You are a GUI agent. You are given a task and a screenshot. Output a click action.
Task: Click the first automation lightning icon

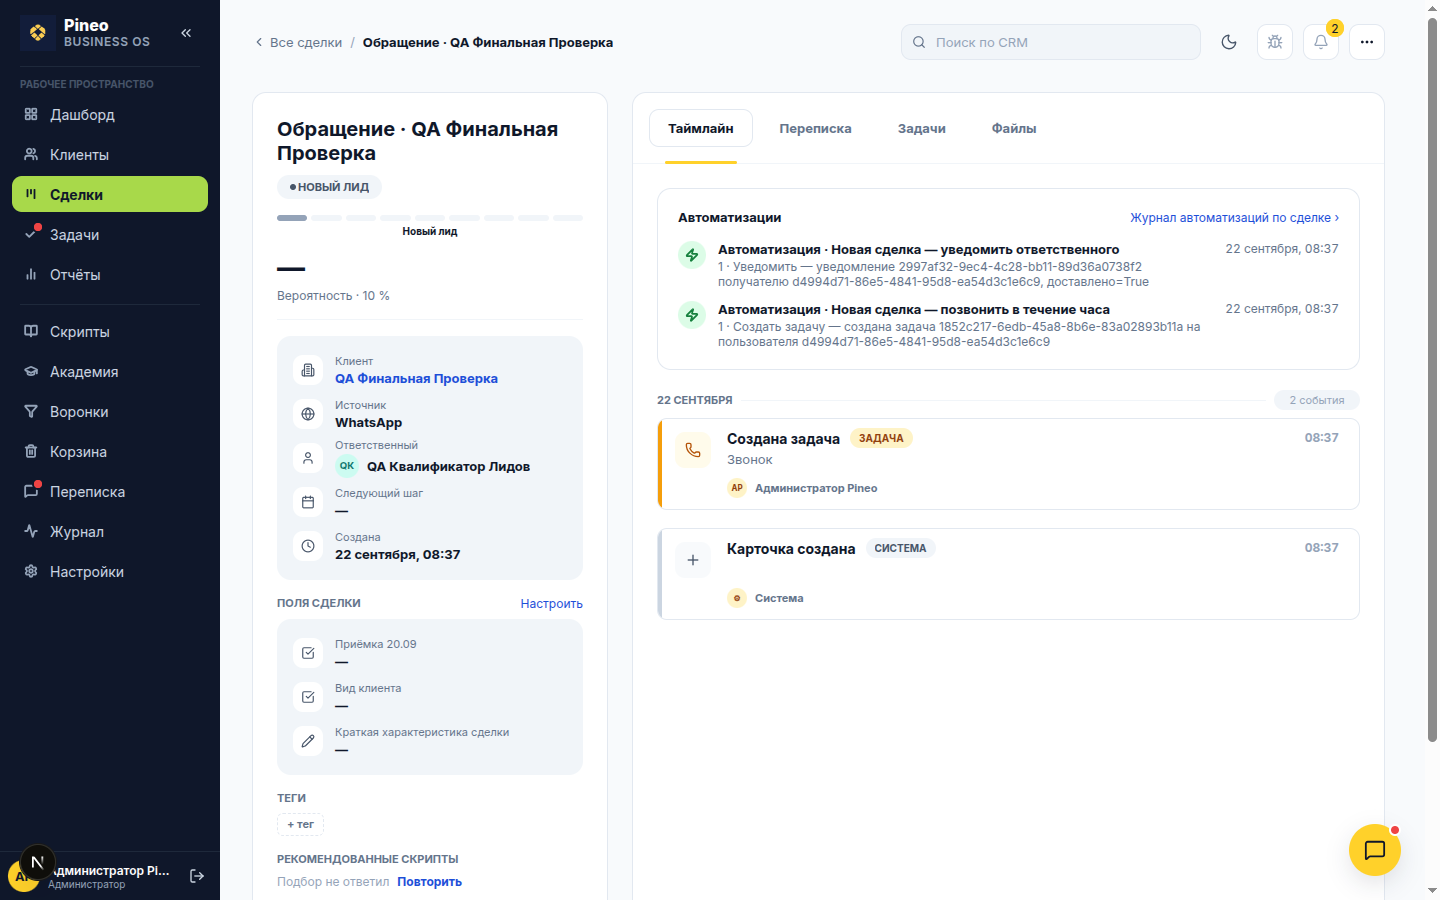(692, 255)
